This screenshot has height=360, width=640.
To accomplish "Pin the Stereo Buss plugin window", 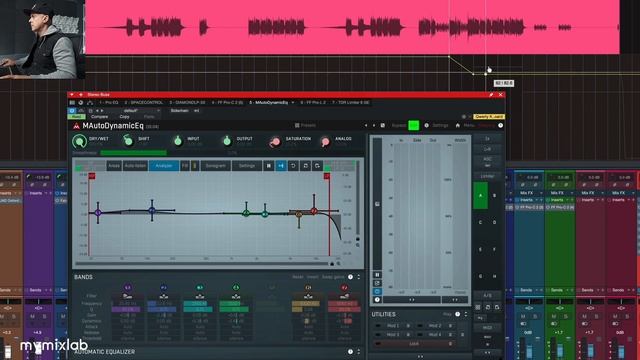I will 491,95.
